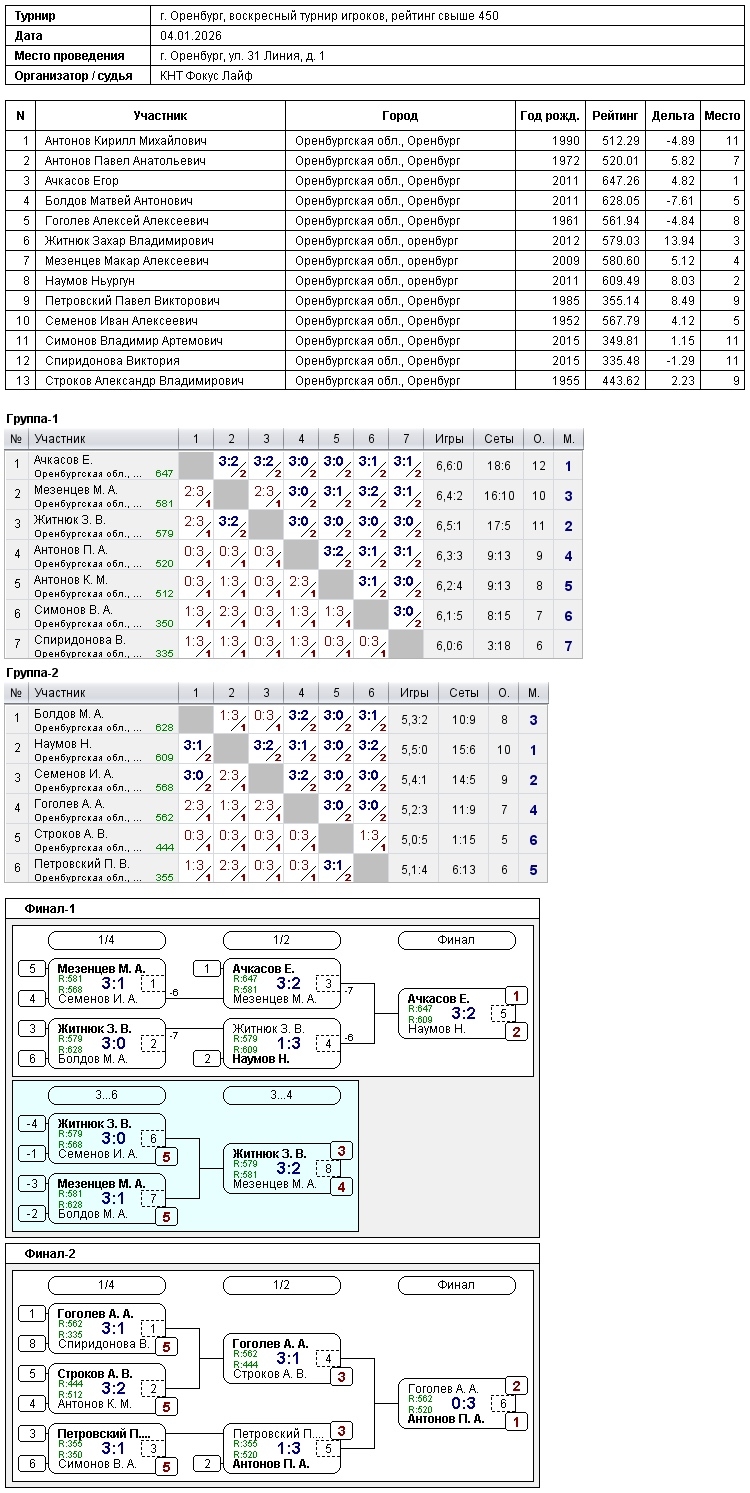750x1493 pixels.
Task: Click the 3...6 round label
Action: click(107, 1095)
